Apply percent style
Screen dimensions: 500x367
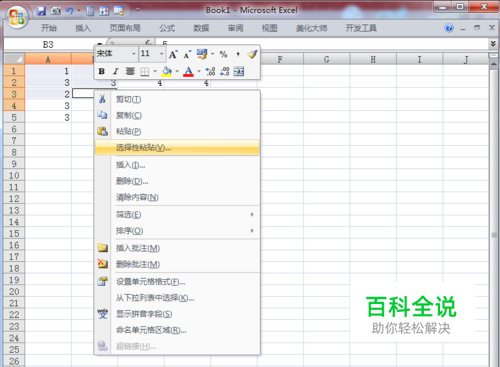coord(223,54)
